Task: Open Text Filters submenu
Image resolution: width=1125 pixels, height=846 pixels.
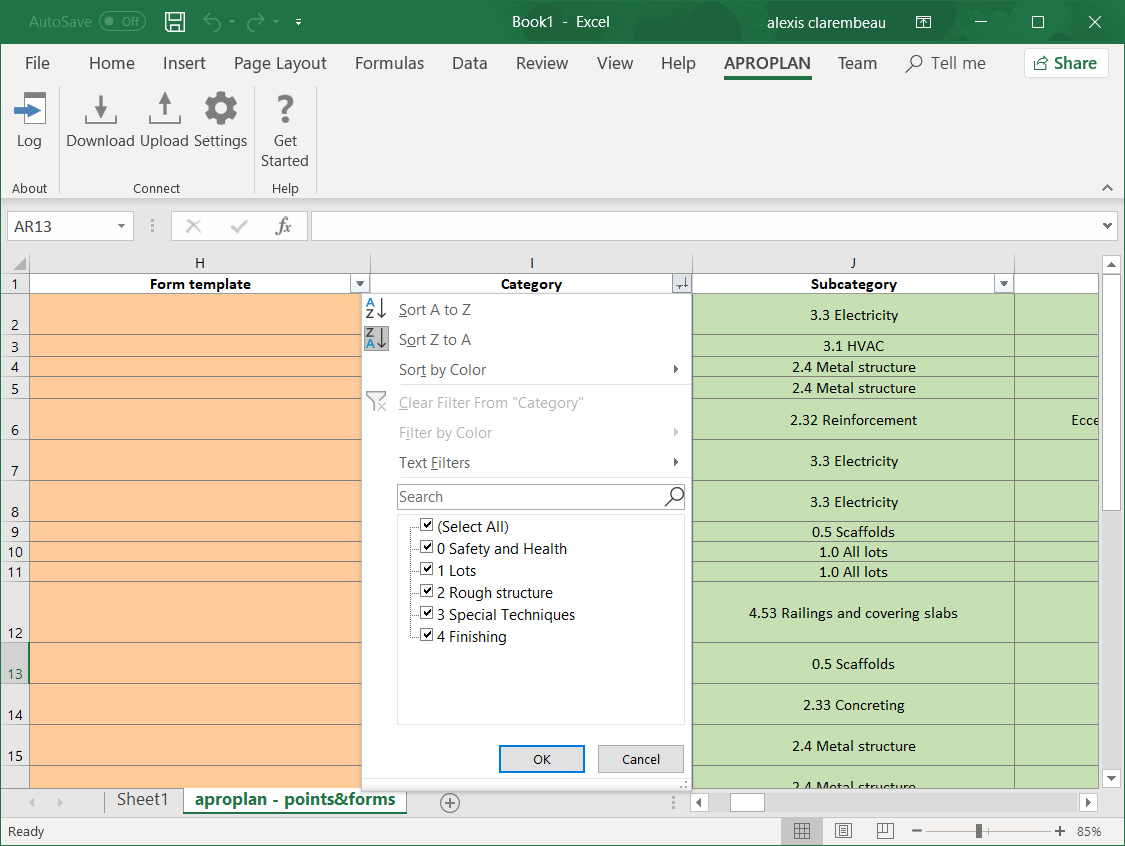Action: point(527,463)
